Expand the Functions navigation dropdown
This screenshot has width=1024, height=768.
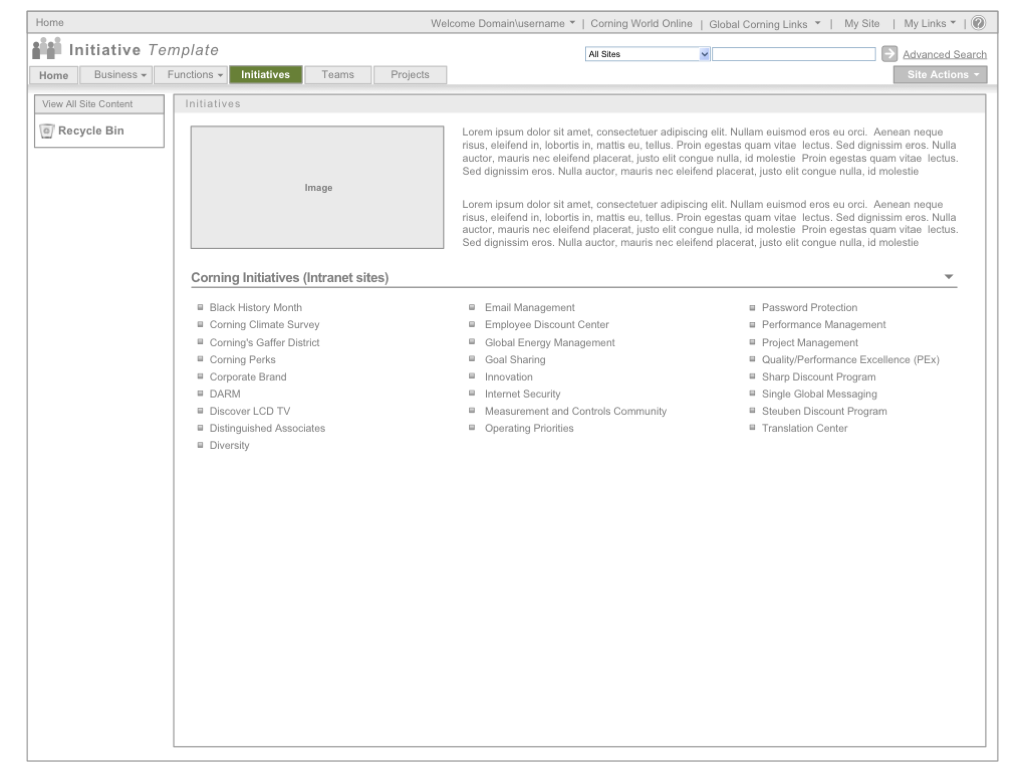click(x=191, y=75)
